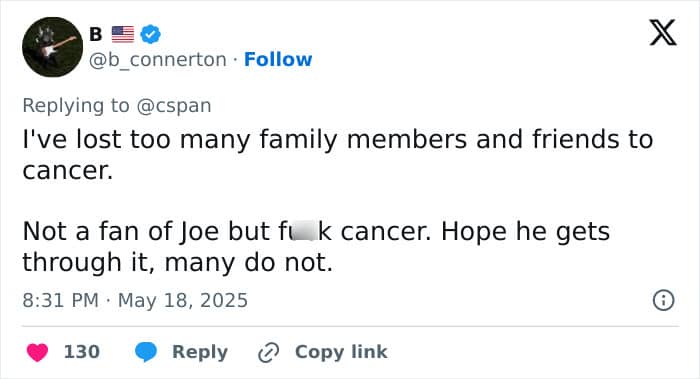This screenshot has height=379, width=700.
Task: Open the @b_connerton handle link
Action: point(158,60)
